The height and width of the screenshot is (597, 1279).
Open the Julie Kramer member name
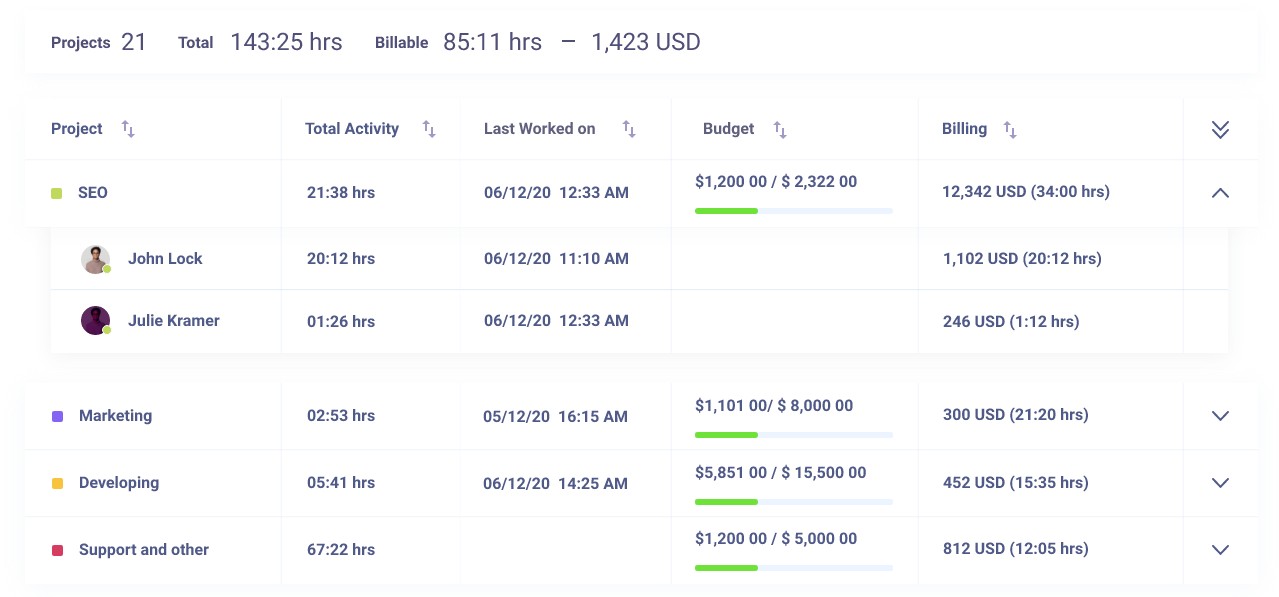point(173,321)
